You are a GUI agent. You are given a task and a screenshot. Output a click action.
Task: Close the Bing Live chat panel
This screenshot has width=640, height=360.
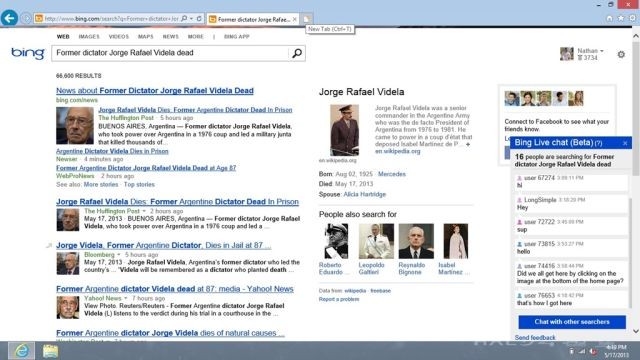point(625,143)
